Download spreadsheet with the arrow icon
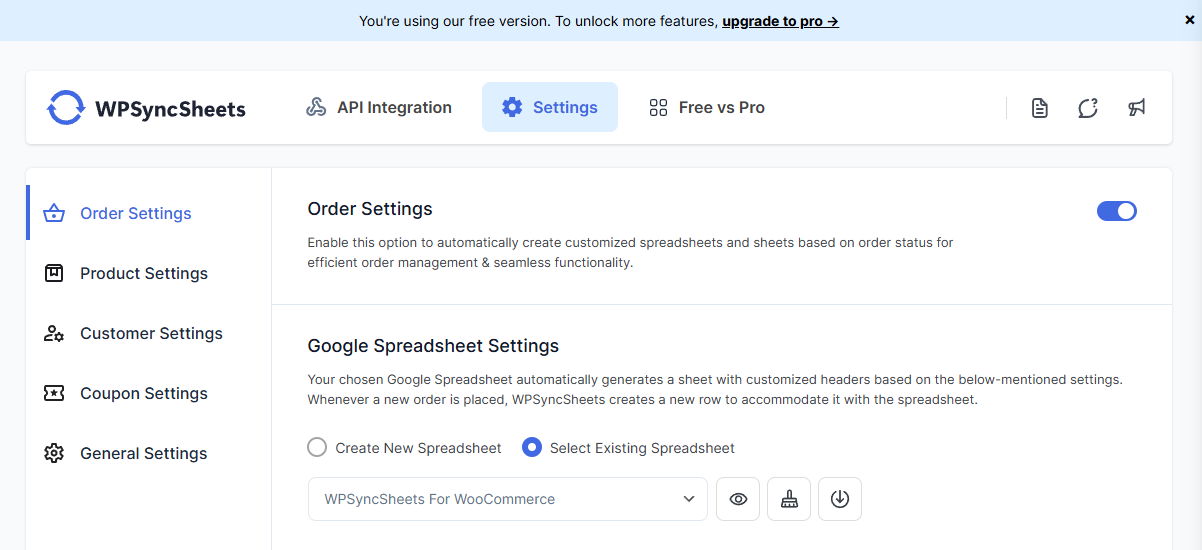Image resolution: width=1202 pixels, height=550 pixels. 840,499
